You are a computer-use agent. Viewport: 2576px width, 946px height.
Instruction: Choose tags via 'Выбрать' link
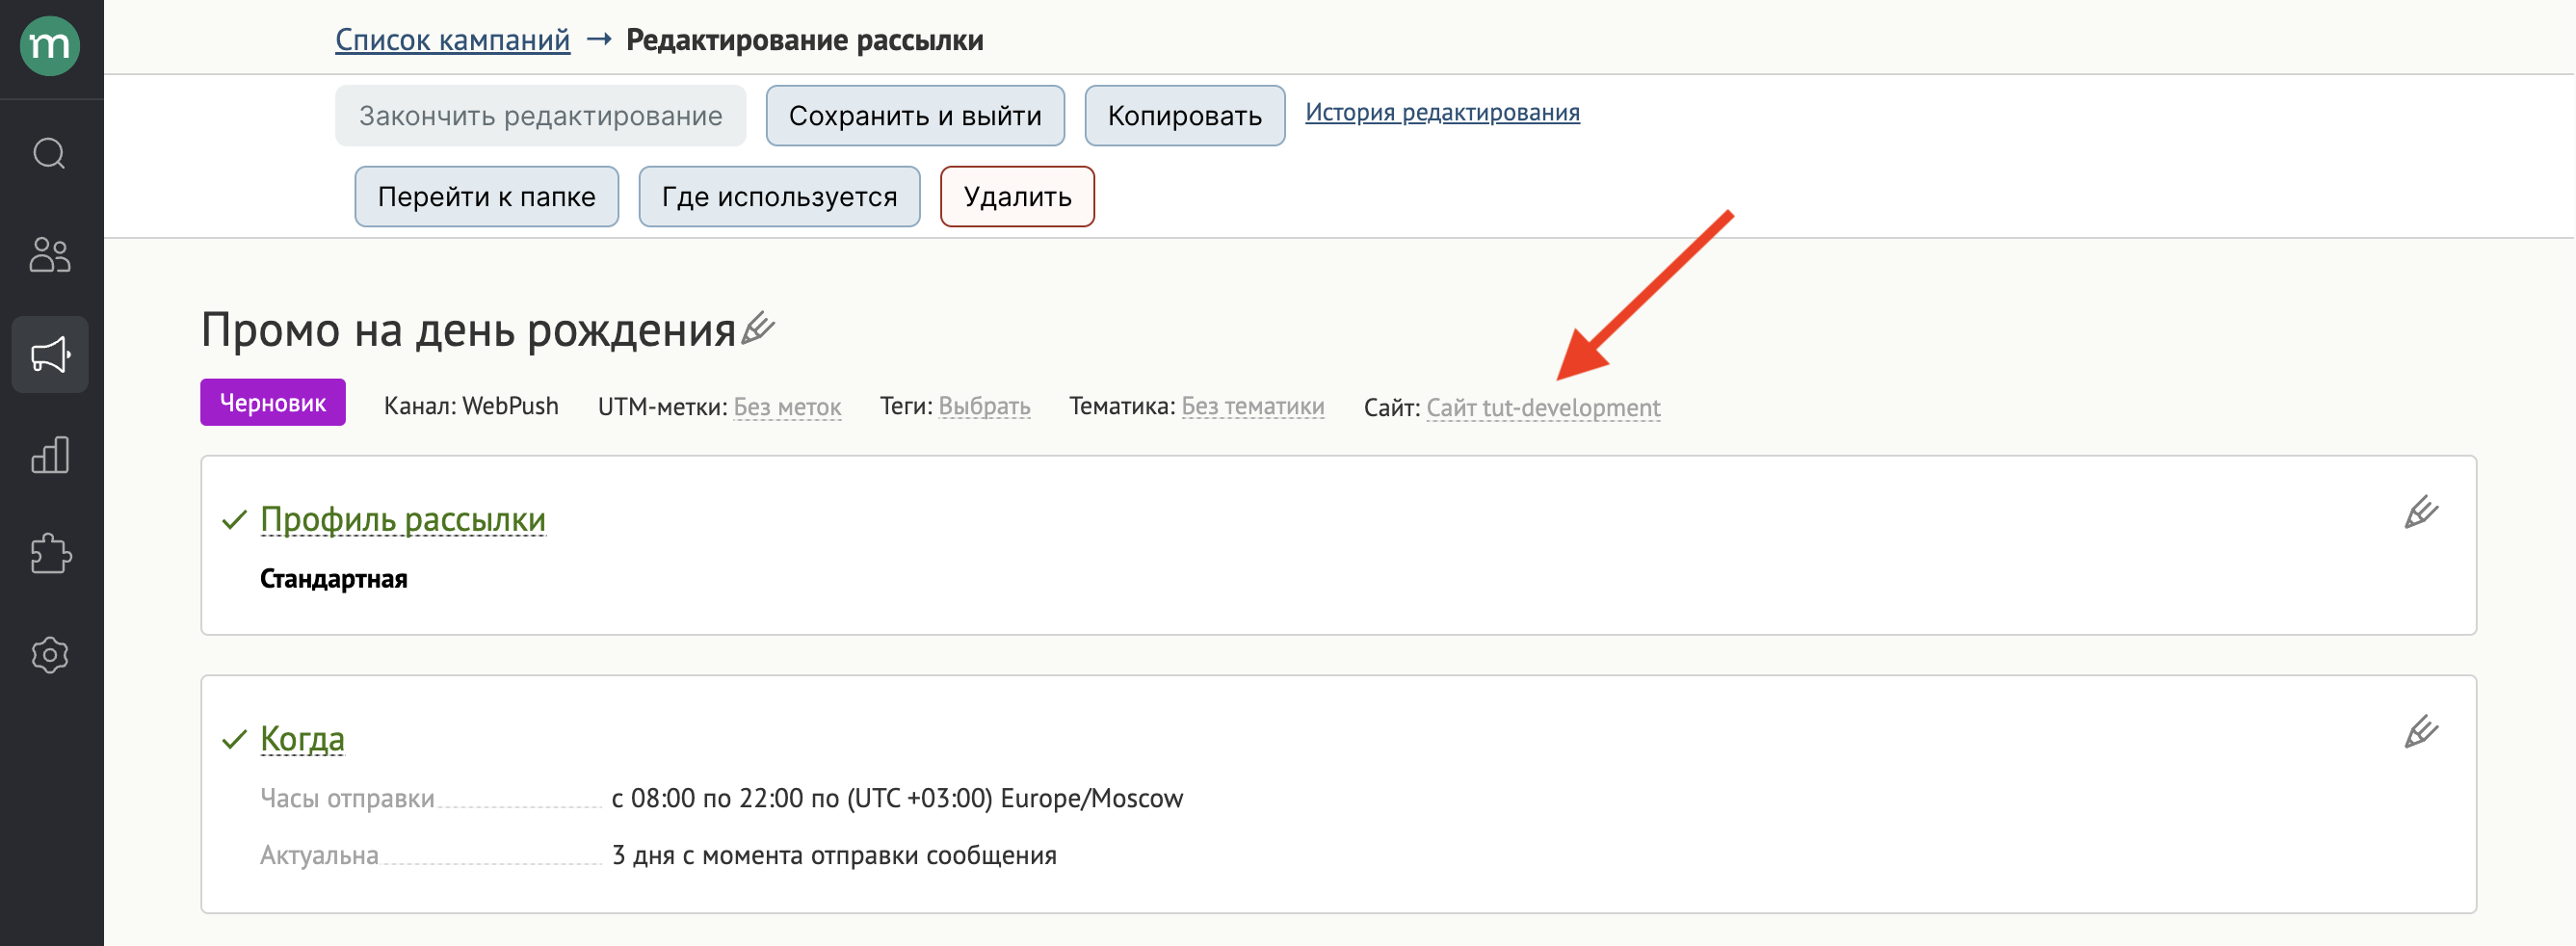pos(984,406)
